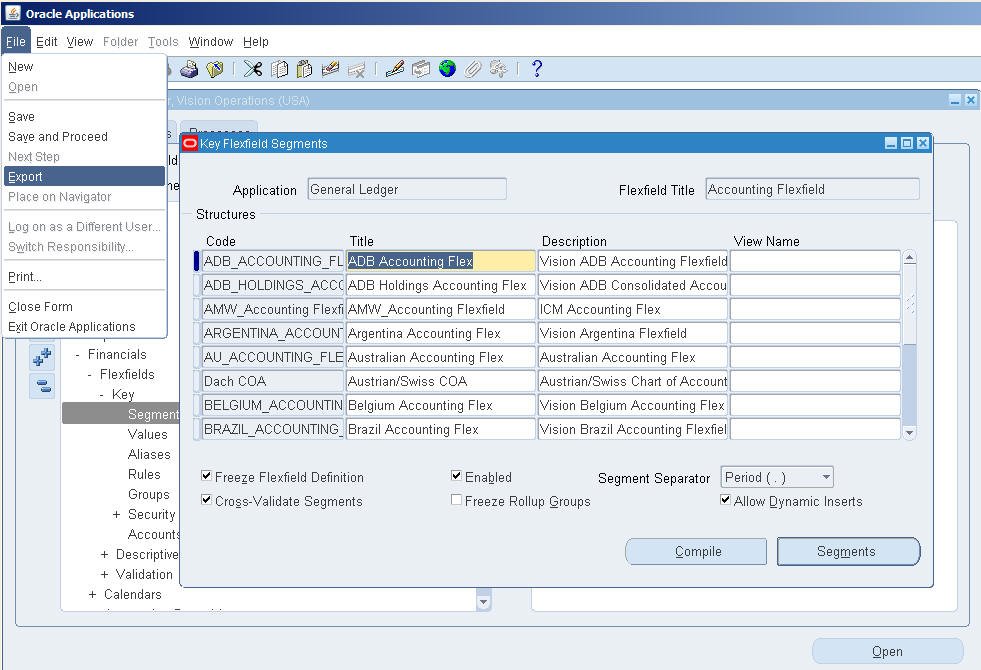Check the Freeze Rollup Groups checkbox
Viewport: 981px width, 670px height.
click(x=457, y=500)
